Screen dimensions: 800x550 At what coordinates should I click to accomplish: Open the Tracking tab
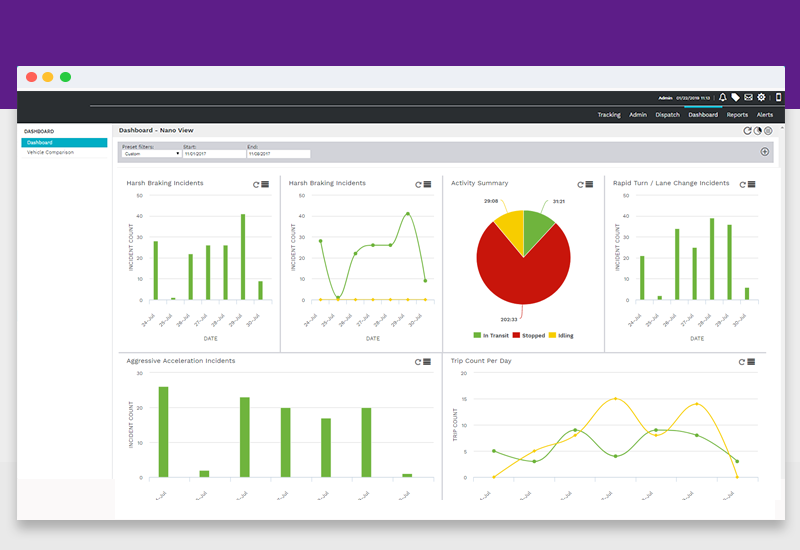pos(609,115)
